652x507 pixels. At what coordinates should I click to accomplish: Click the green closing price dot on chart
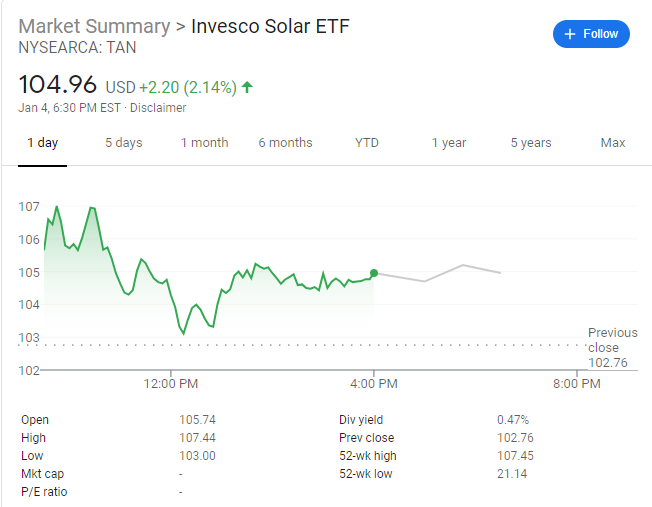(x=374, y=273)
